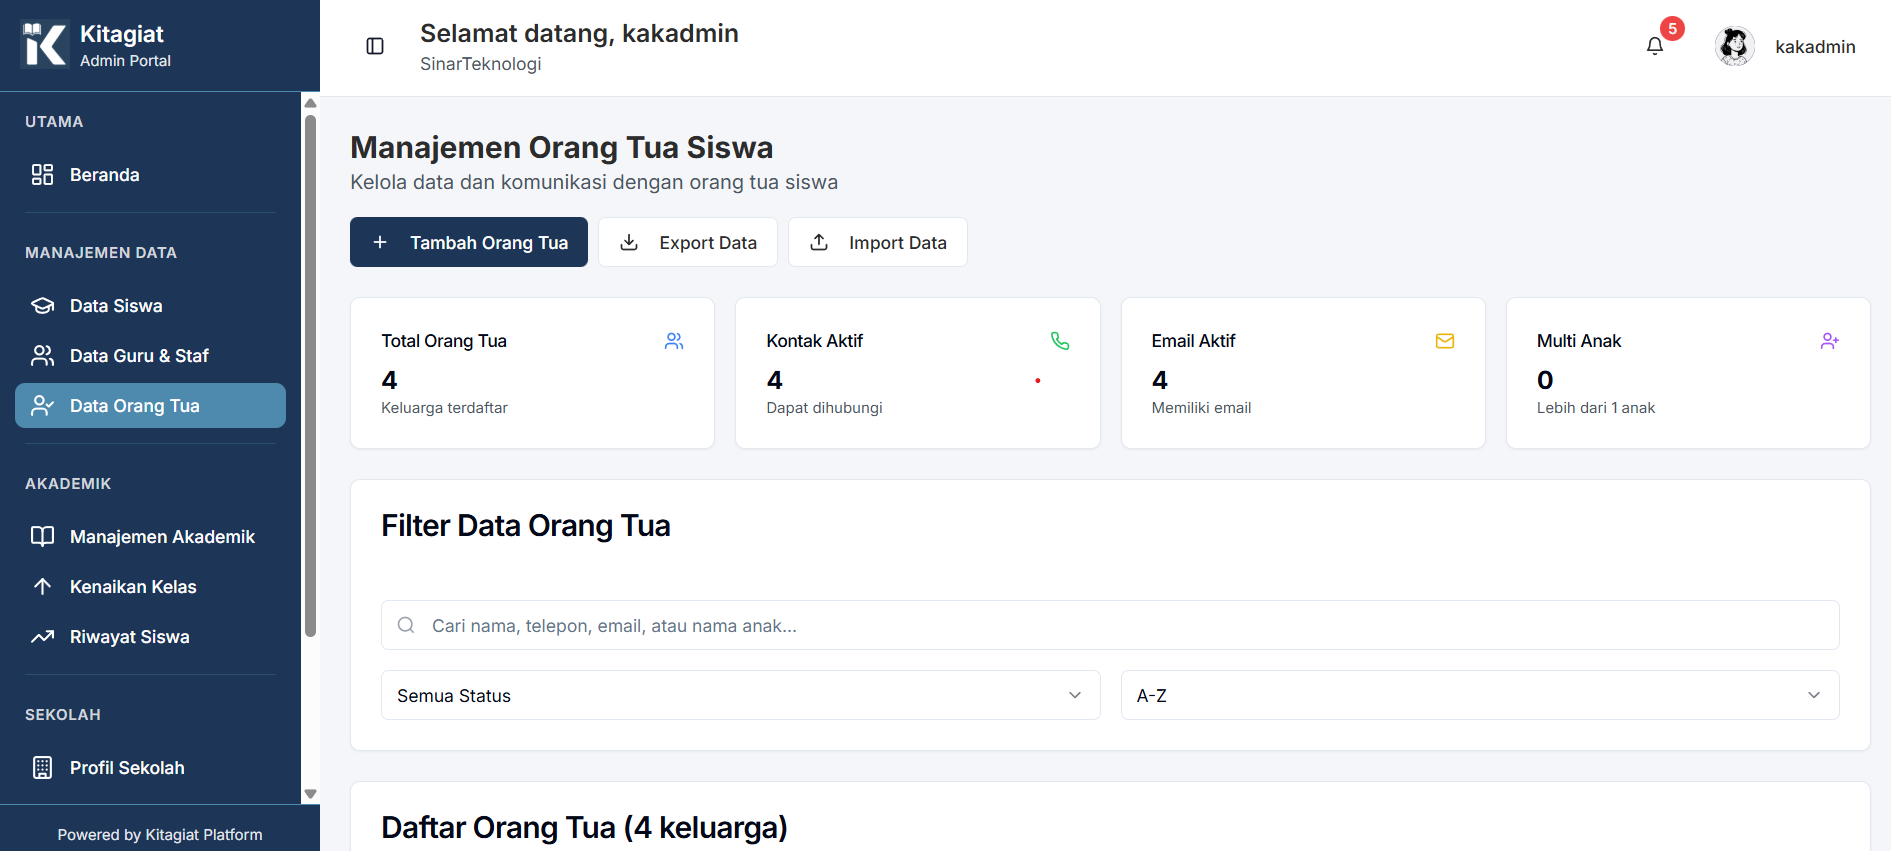Click the Manajemen Akademik book icon
The image size is (1891, 851).
point(42,537)
